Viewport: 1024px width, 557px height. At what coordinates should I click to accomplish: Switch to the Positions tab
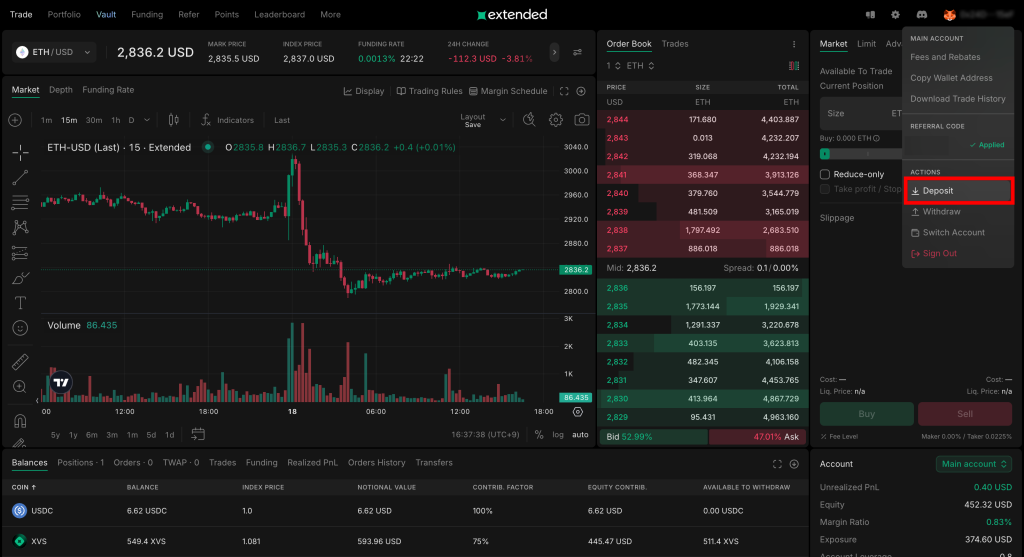(x=80, y=463)
